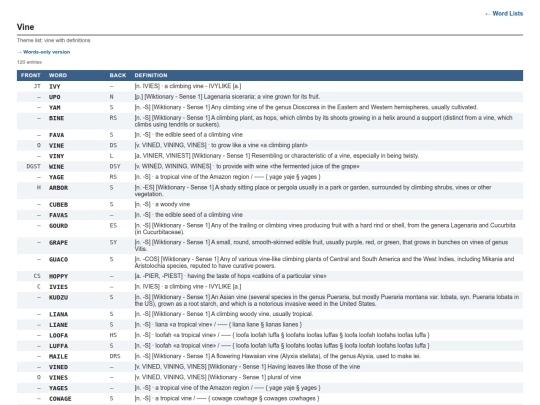Image resolution: width=540 pixels, height=405 pixels.
Task: Select the word IVIES
Action: click(58, 287)
